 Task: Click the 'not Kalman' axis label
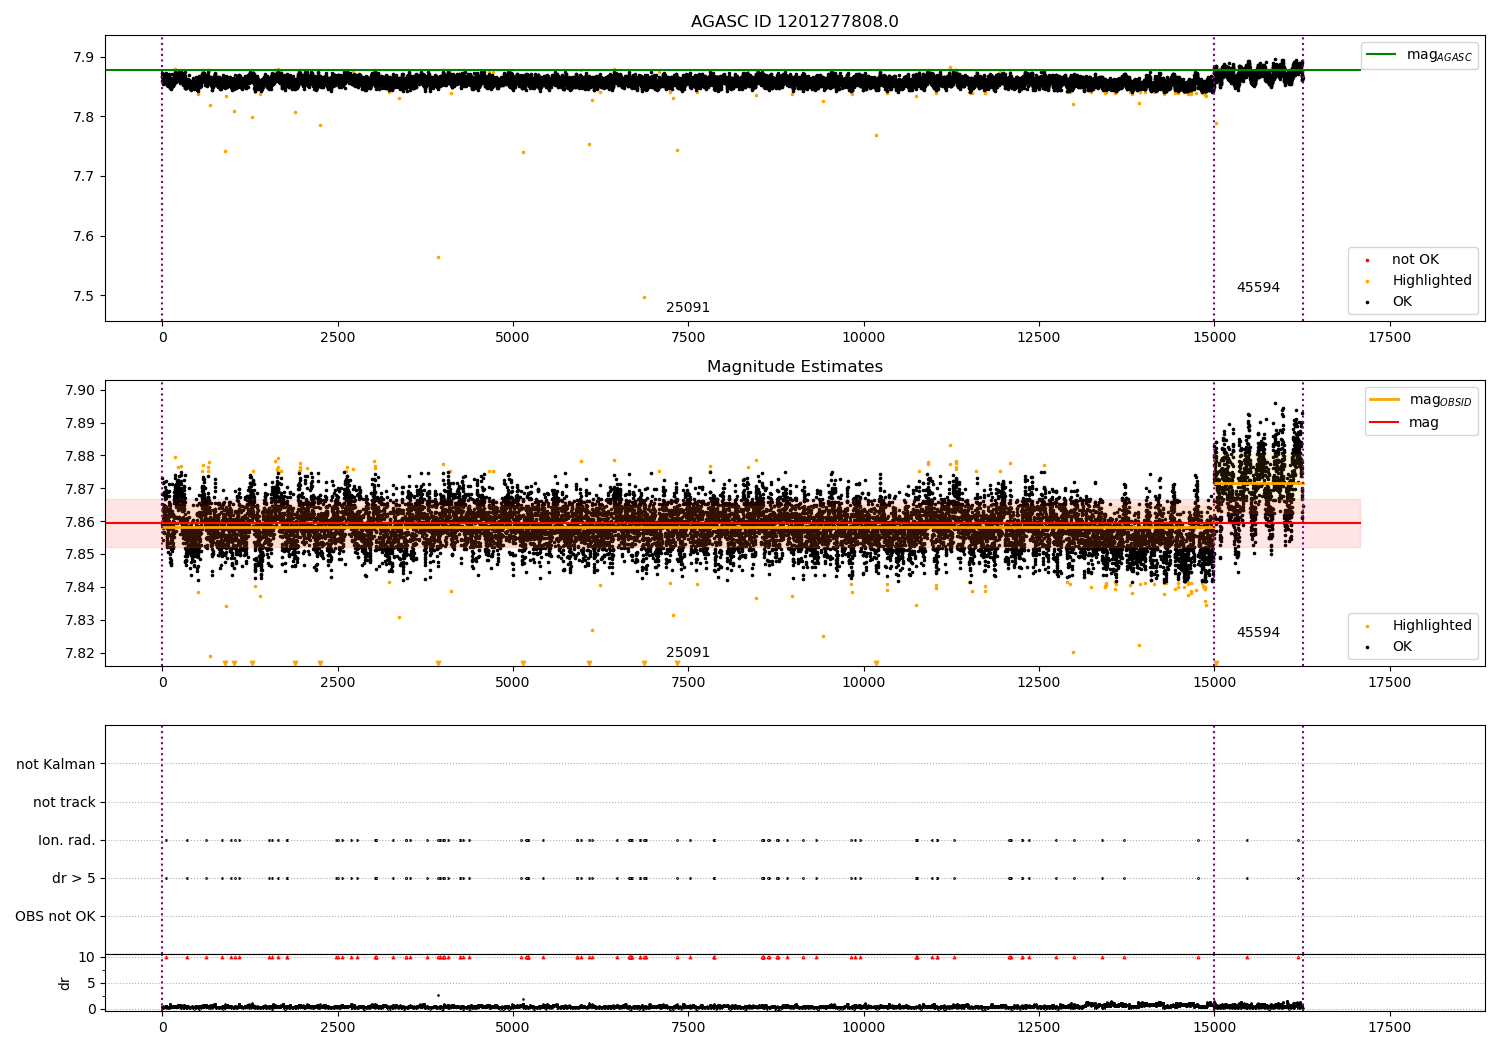(x=56, y=765)
